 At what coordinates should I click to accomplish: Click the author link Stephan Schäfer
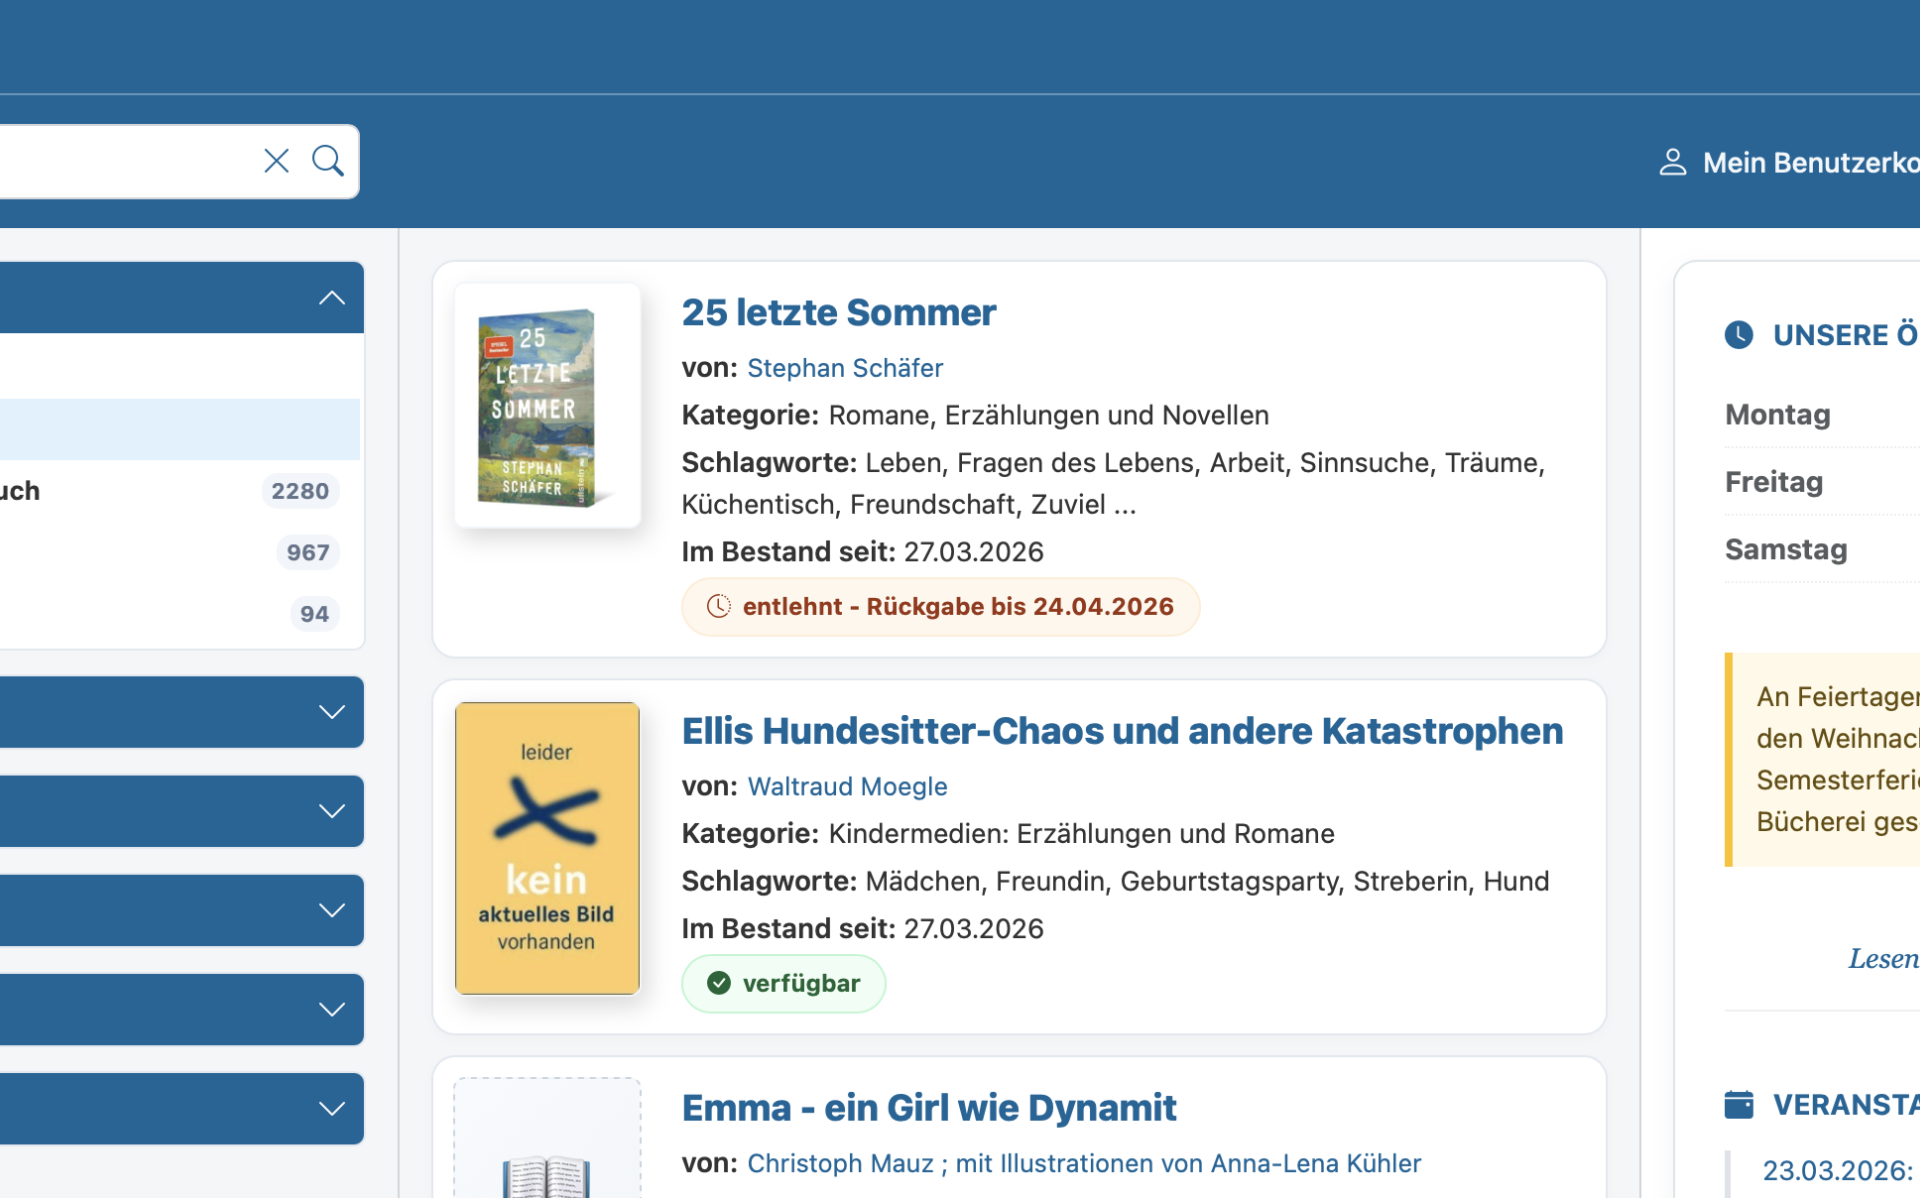[845, 368]
